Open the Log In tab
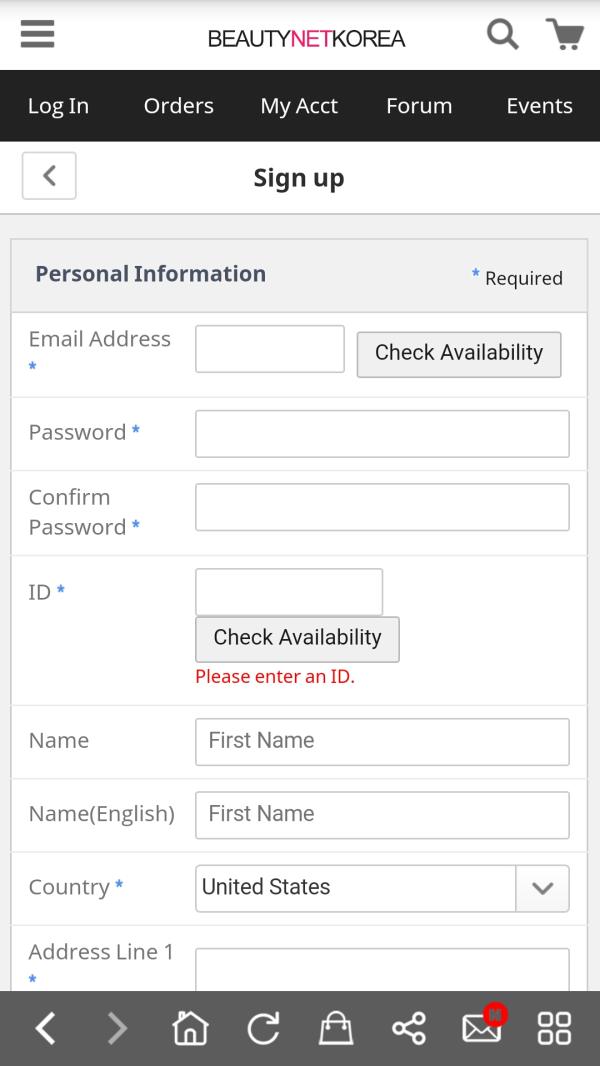 coord(58,106)
